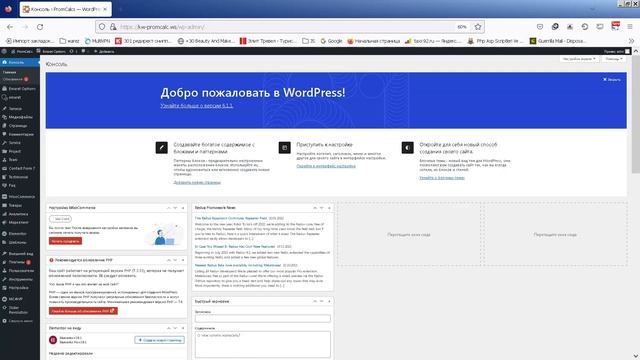Click the browser back arrow

[x=10, y=27]
